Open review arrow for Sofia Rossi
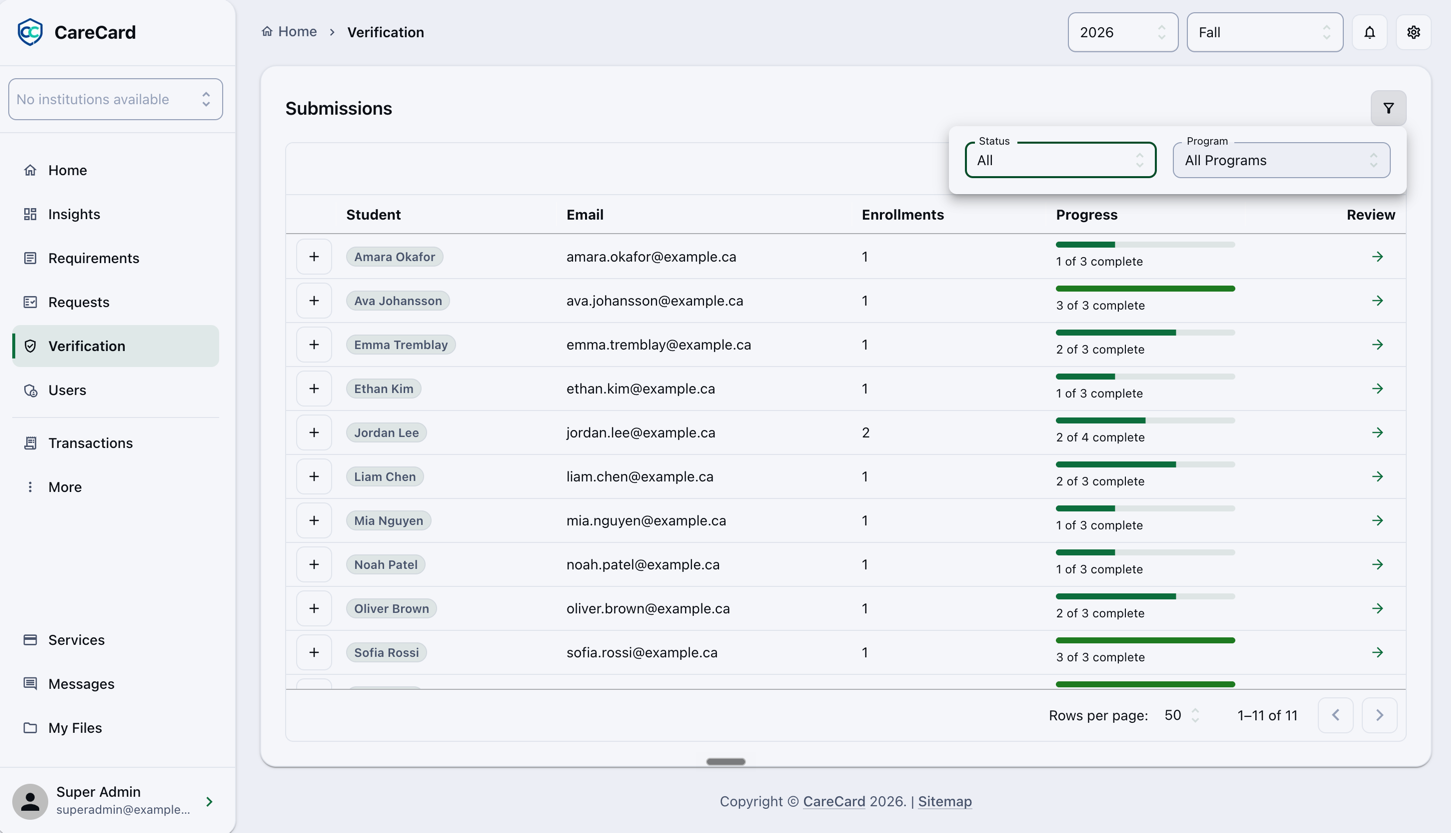This screenshot has height=833, width=1451. [1377, 653]
